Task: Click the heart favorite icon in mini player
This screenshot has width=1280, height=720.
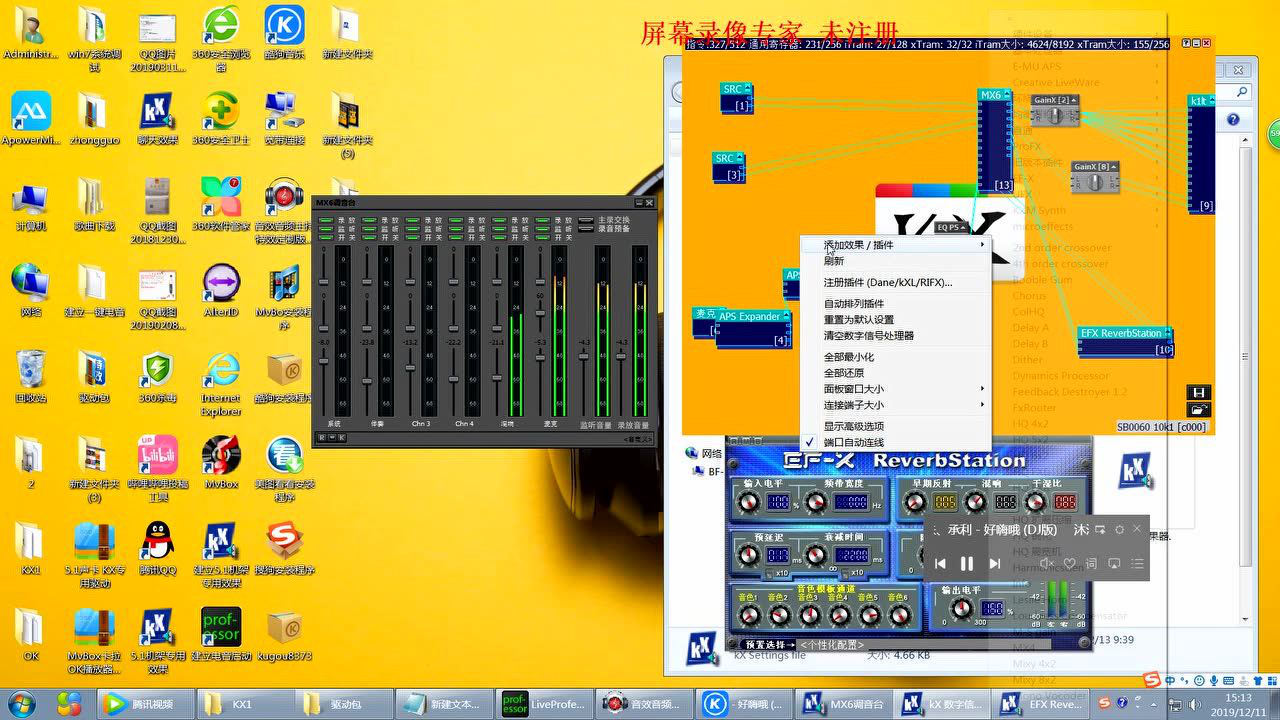Action: point(1068,564)
